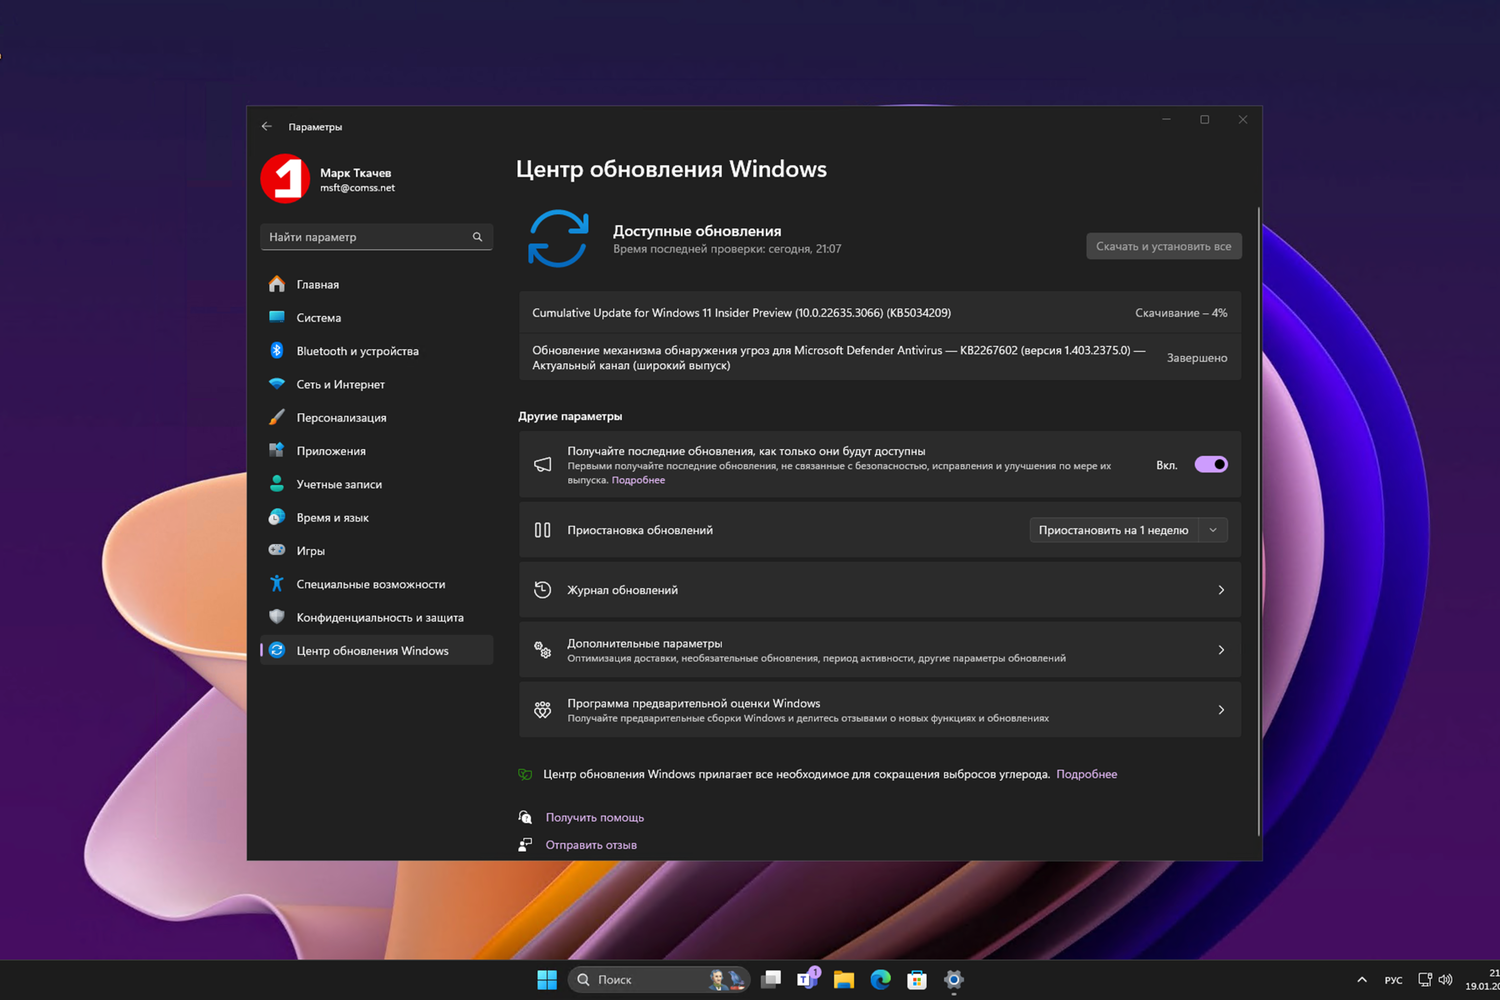Select Учетные записи in the sidebar
Screen dimensions: 1500x1000
point(376,484)
